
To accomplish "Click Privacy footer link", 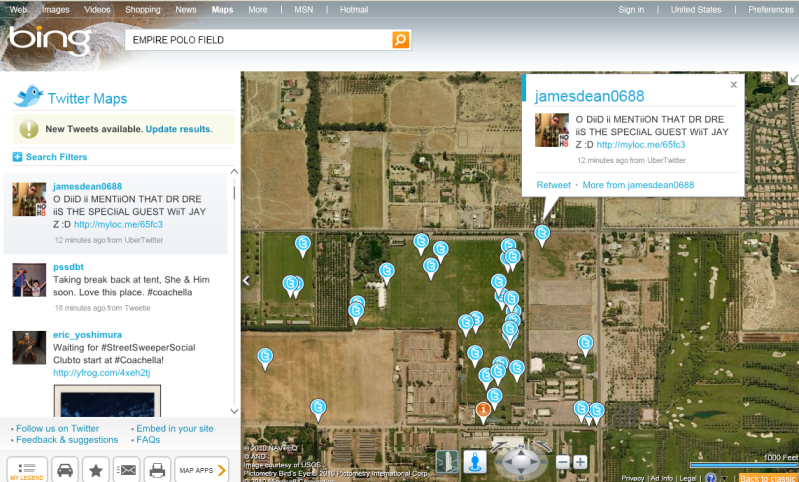I will point(633,478).
